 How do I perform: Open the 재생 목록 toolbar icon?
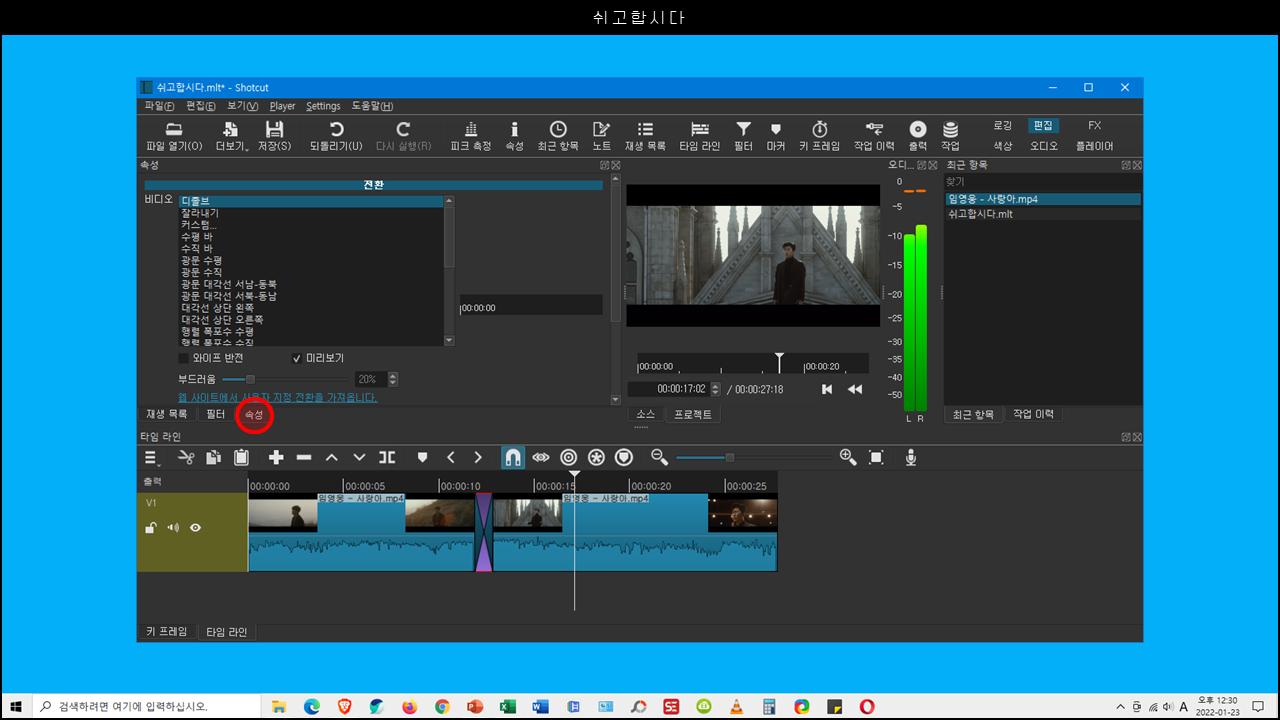click(x=645, y=137)
